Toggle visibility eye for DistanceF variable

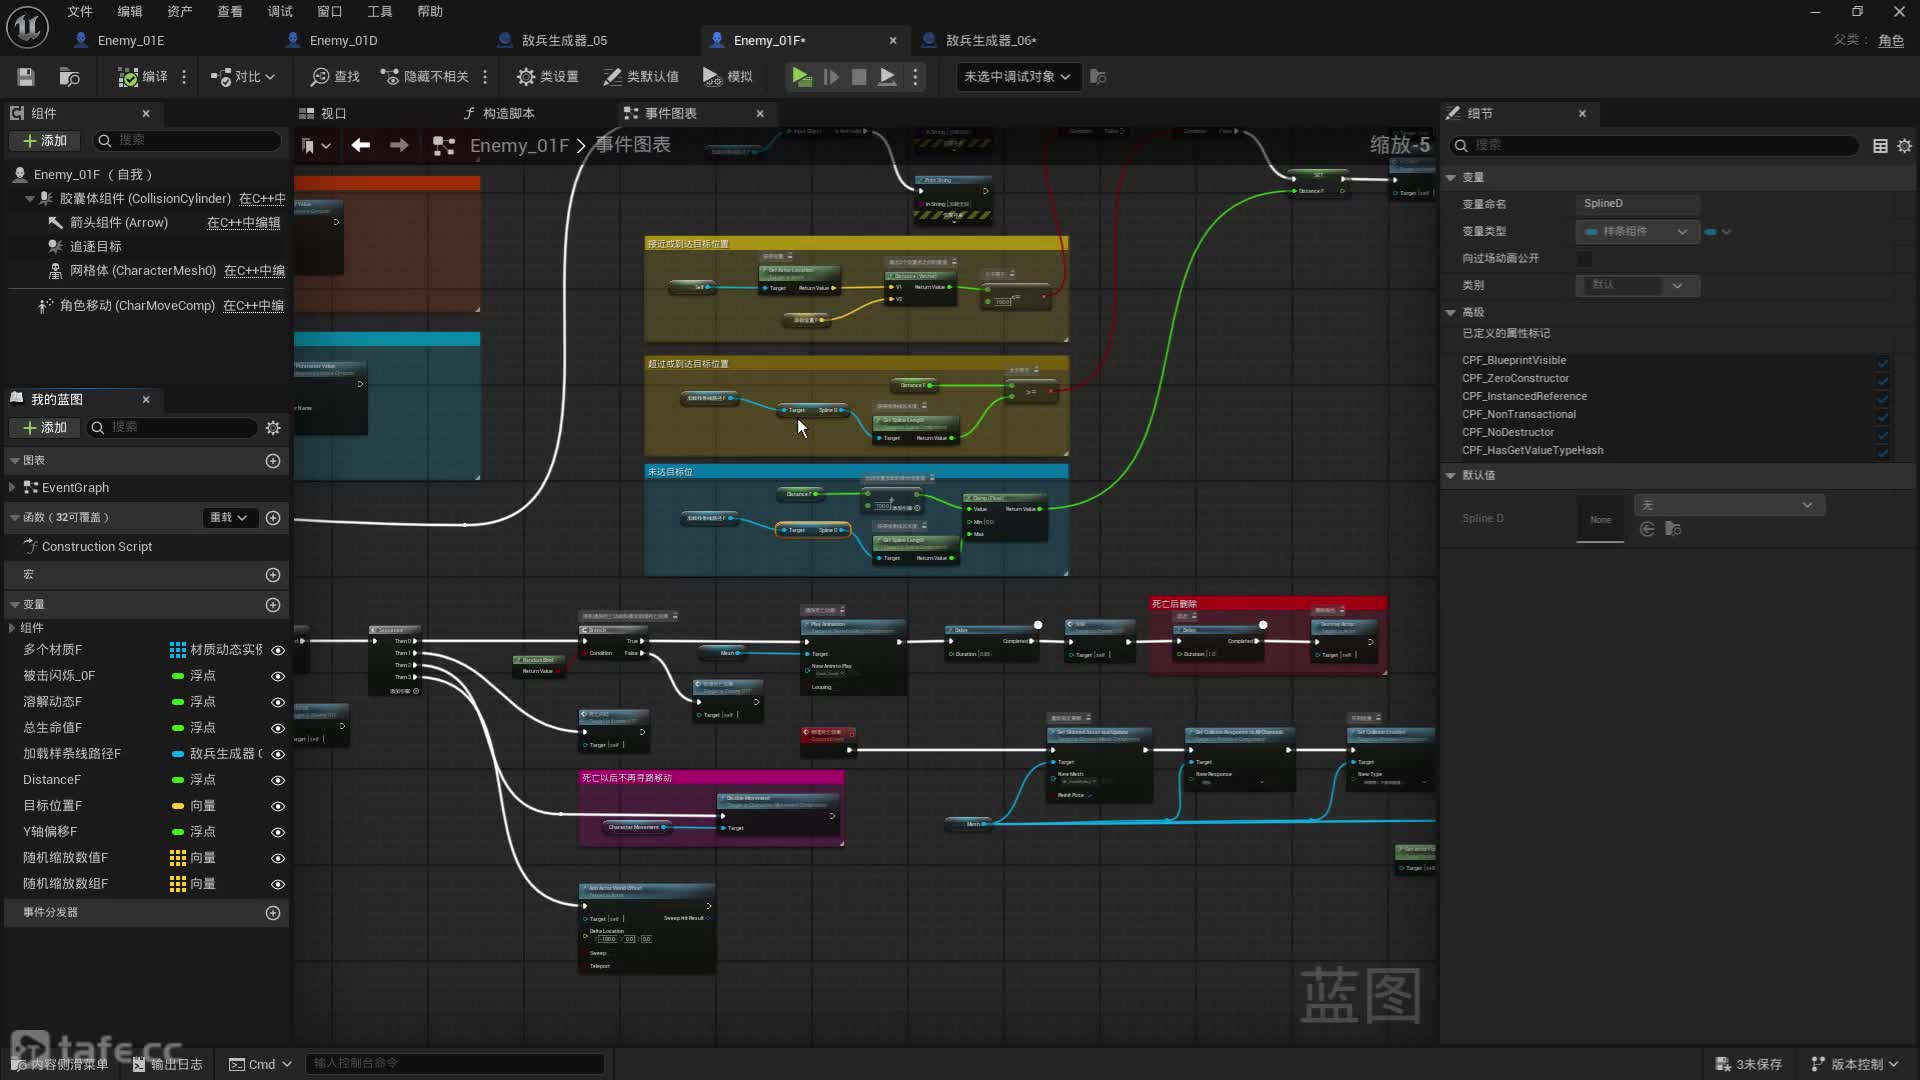pos(278,780)
